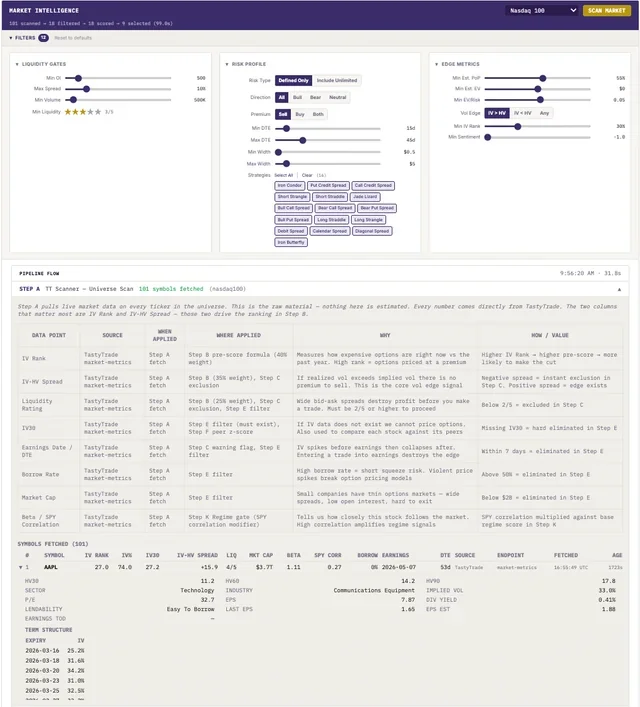Adjust the Min Width slider handle

click(x=278, y=152)
